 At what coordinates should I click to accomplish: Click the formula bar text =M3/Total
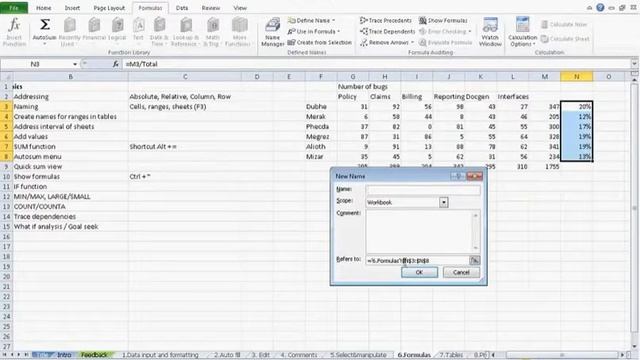click(142, 64)
